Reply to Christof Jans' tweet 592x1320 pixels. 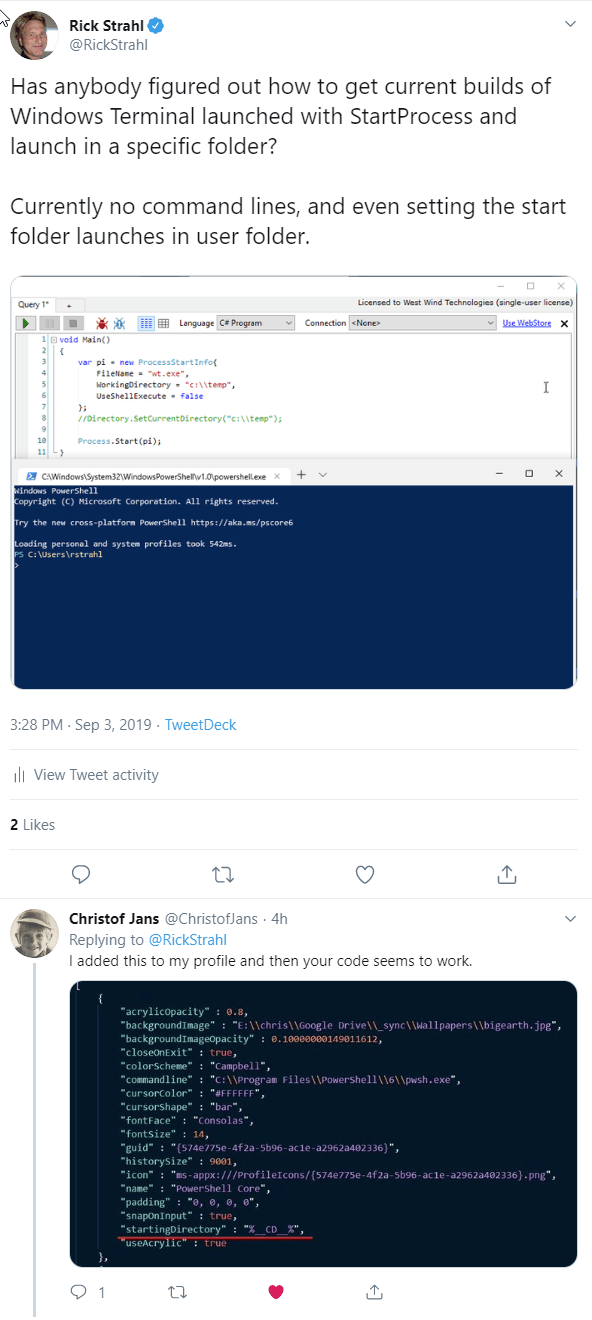(x=79, y=1292)
